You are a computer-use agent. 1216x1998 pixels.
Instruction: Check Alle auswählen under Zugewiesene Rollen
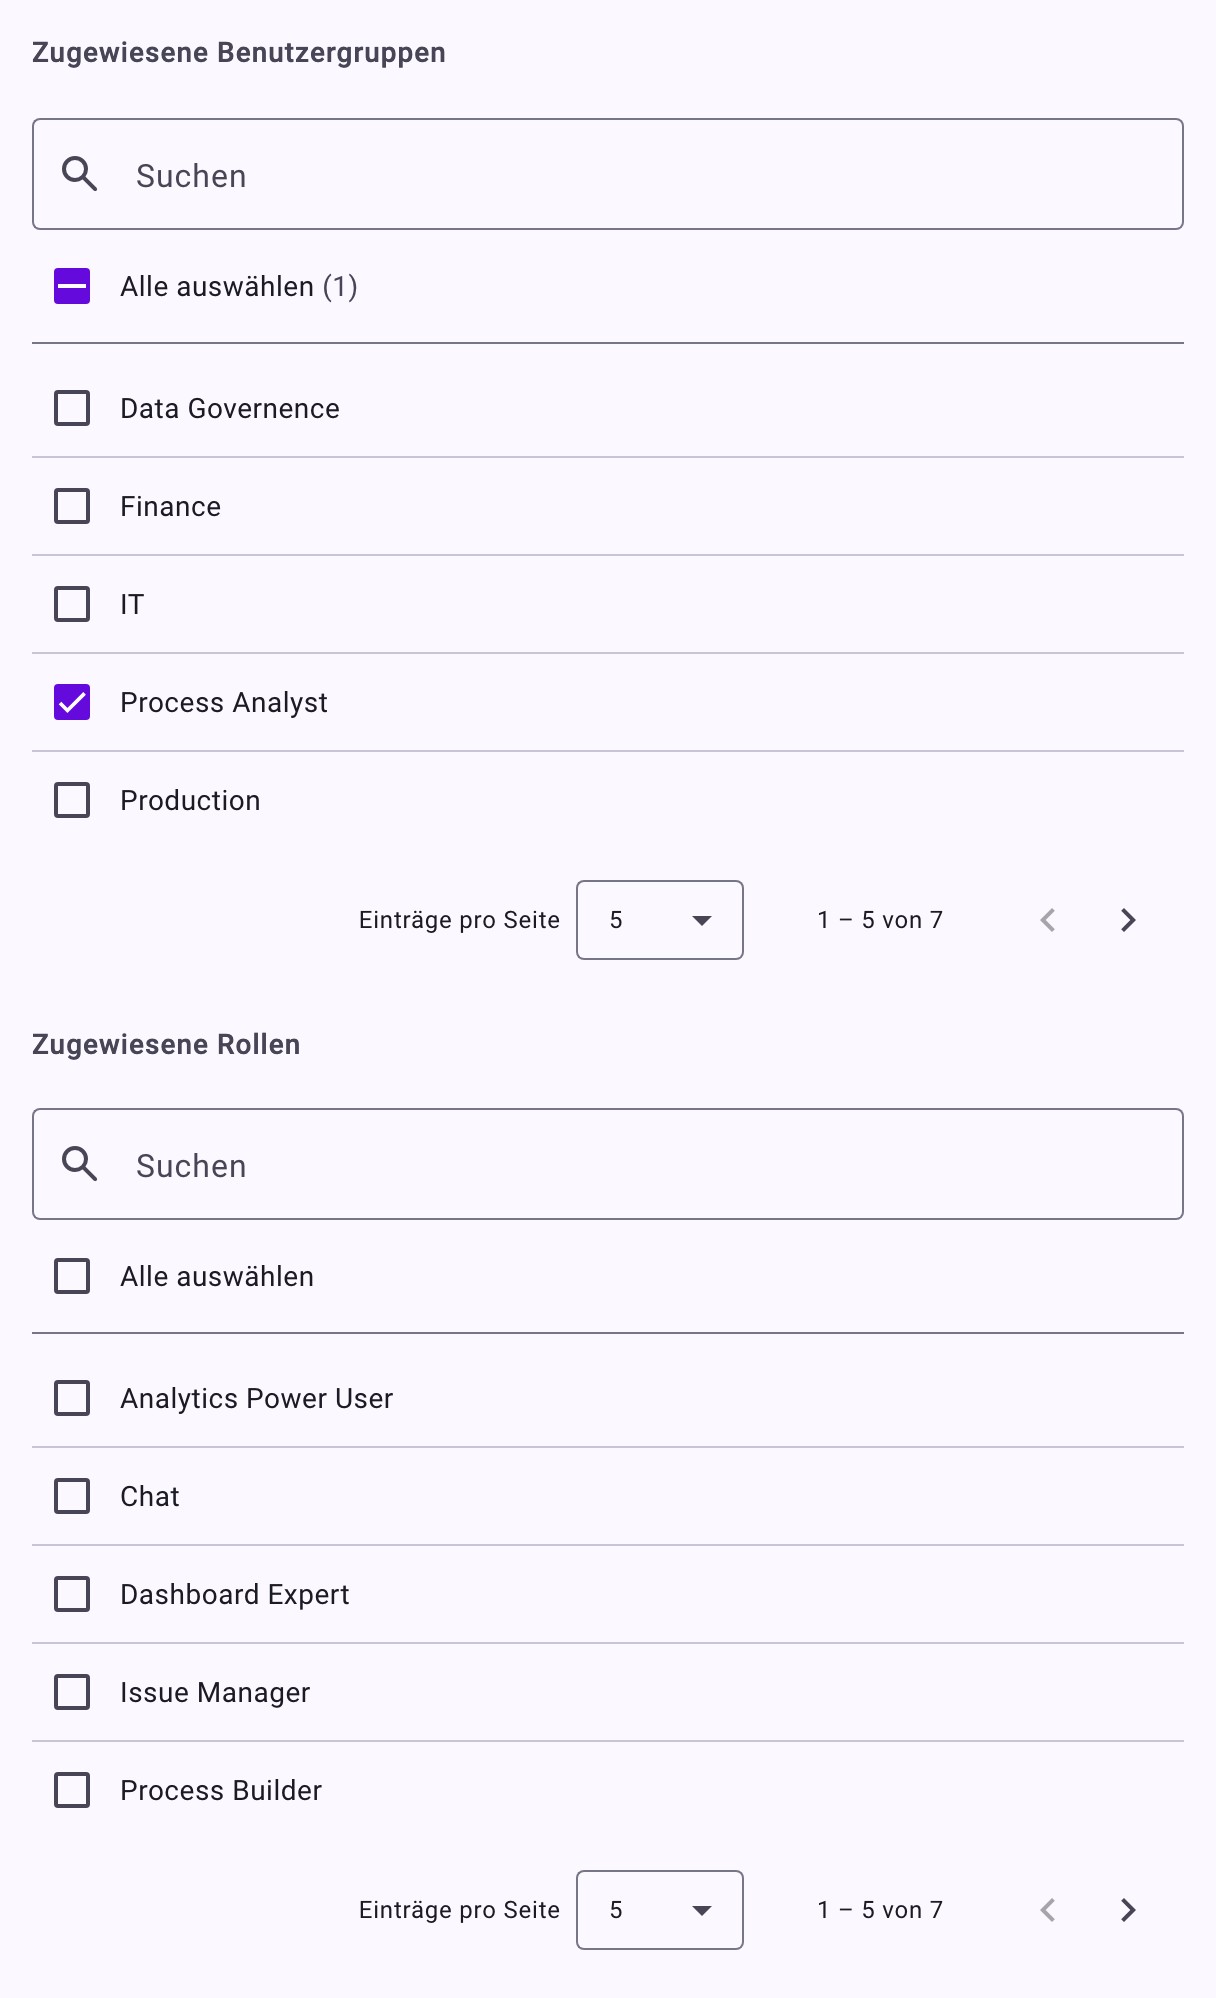pos(72,1276)
